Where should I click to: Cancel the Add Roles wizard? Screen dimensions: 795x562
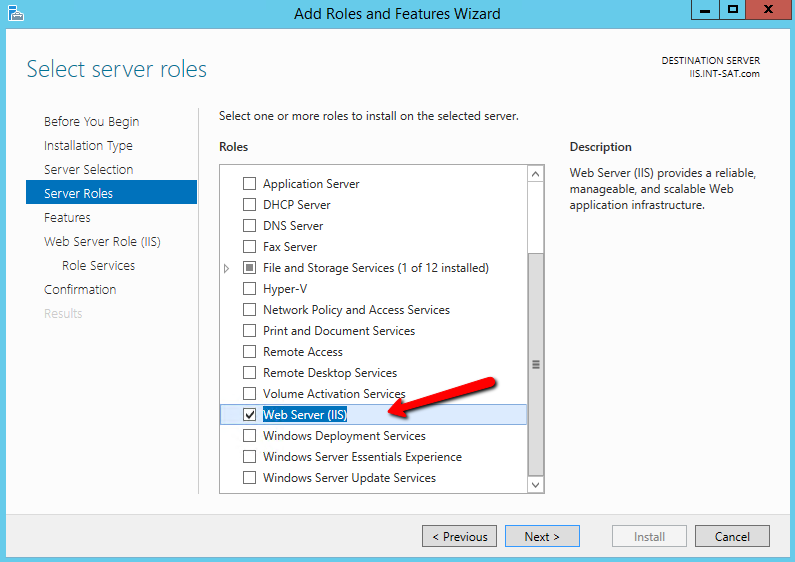pos(732,537)
